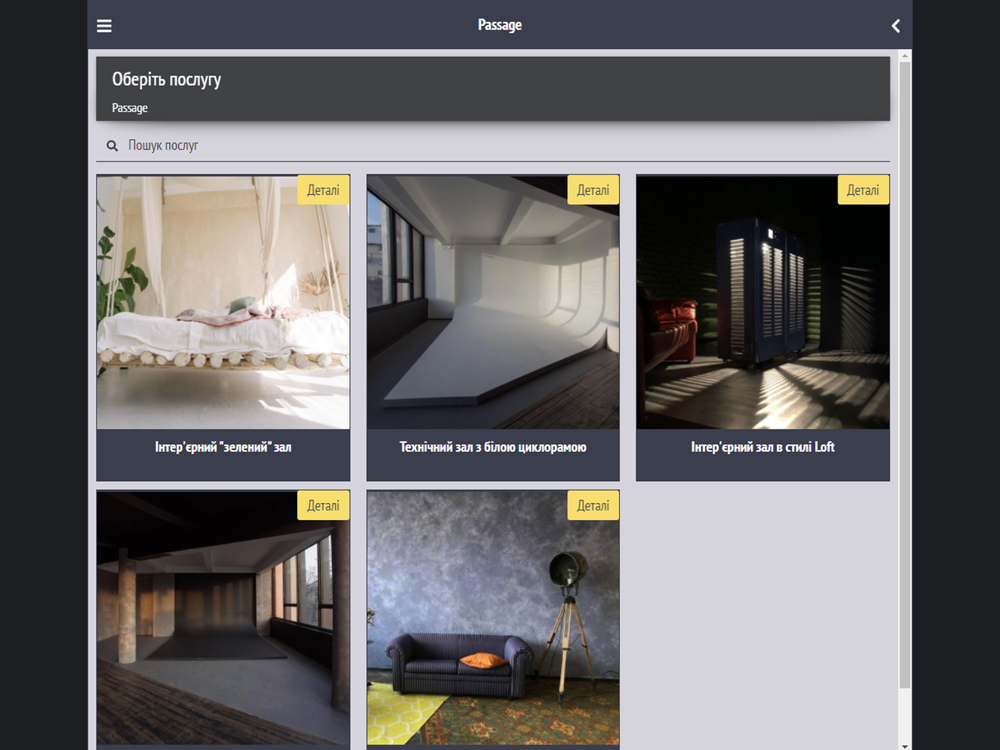Select the blue sofa and tripod lamp photo
This screenshot has width=1000, height=750.
click(x=493, y=617)
